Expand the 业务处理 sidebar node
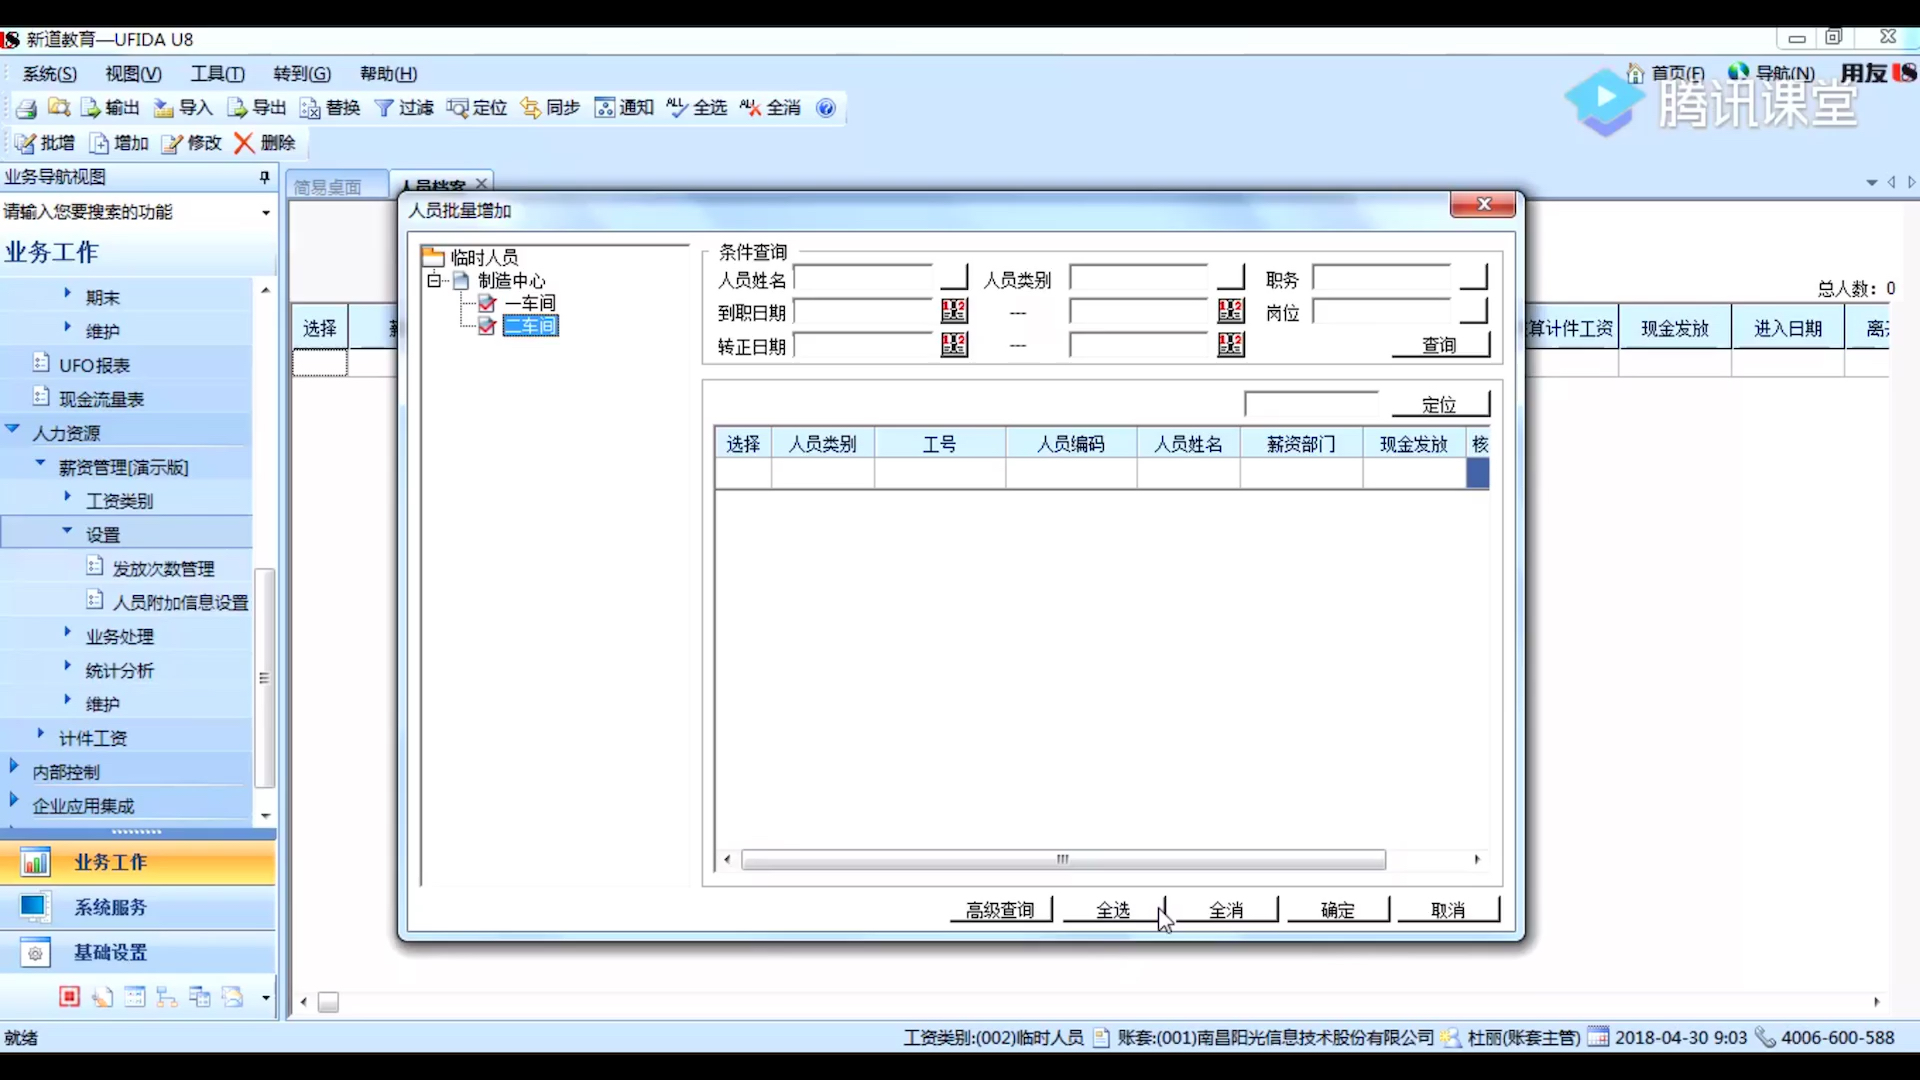This screenshot has width=1920, height=1080. (x=67, y=632)
